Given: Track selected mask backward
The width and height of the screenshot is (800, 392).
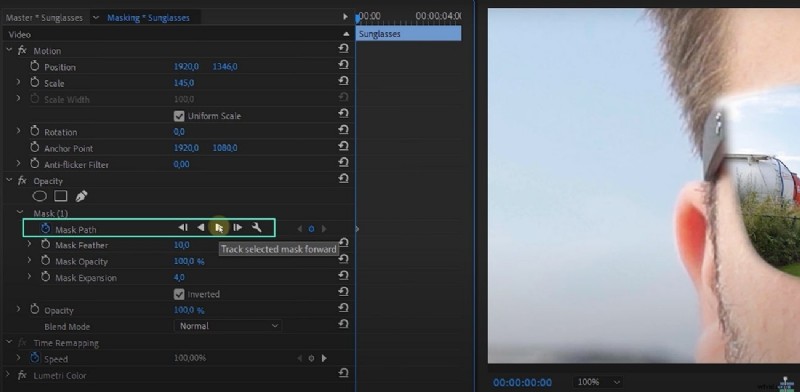Looking at the screenshot, I should coord(201,228).
